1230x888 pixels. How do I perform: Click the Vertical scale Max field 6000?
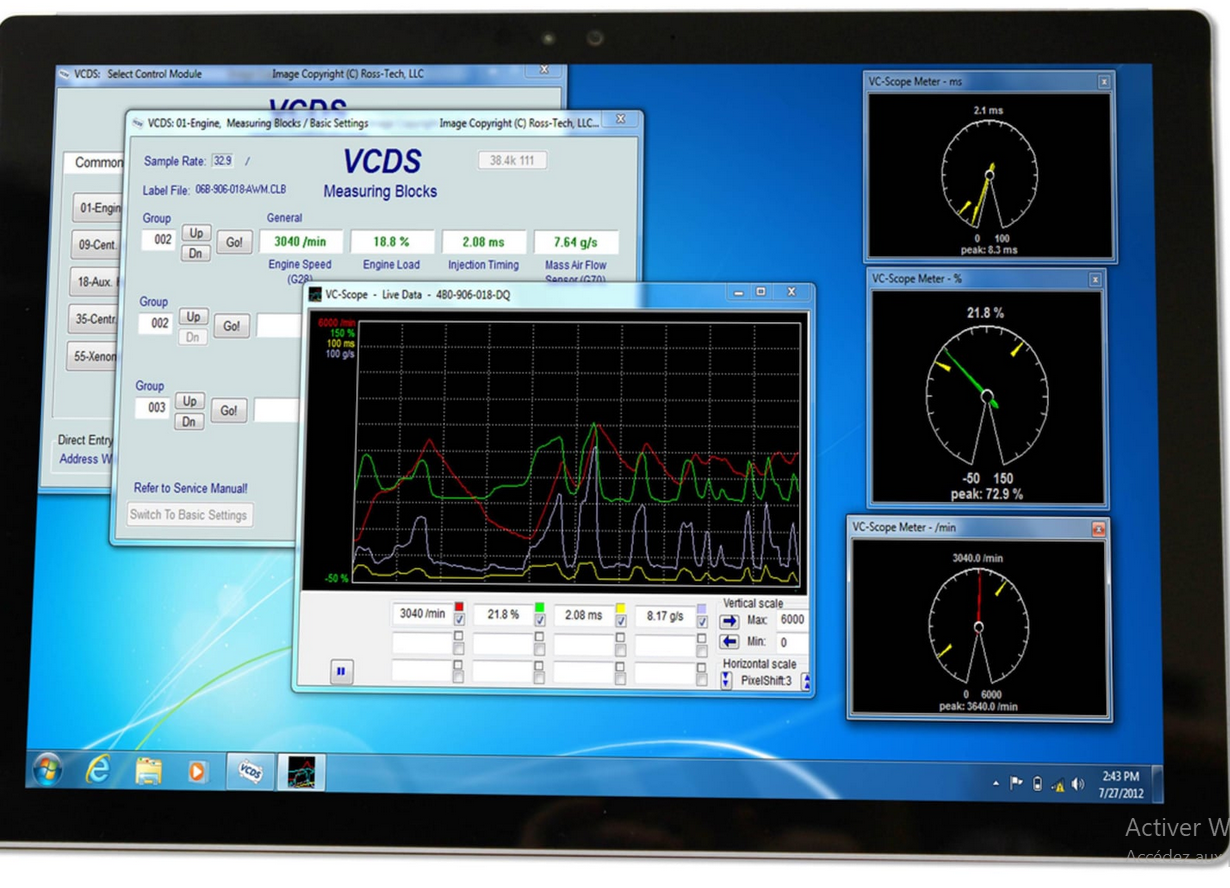click(x=790, y=620)
